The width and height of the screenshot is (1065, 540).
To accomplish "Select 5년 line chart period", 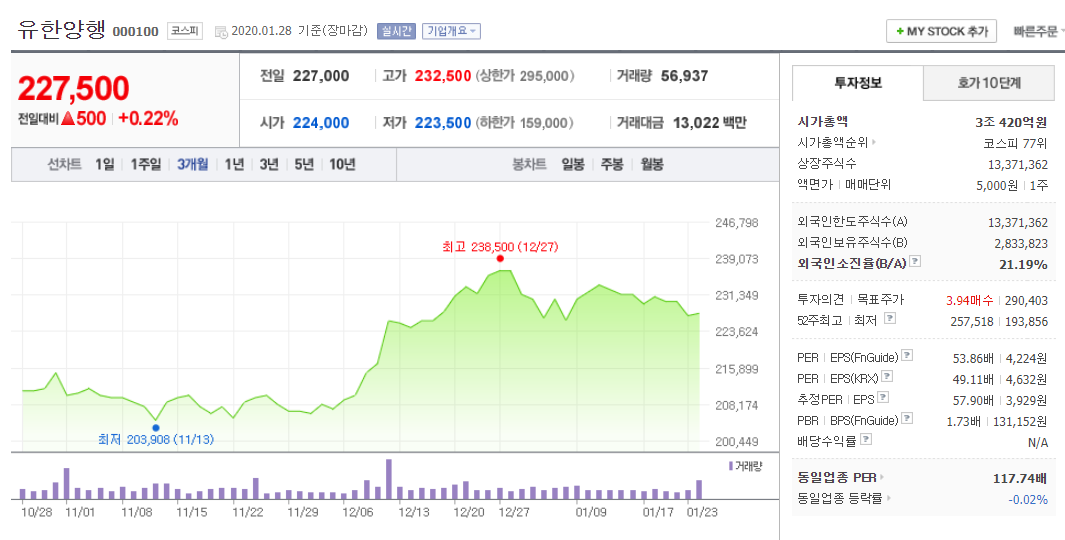I will (x=304, y=164).
